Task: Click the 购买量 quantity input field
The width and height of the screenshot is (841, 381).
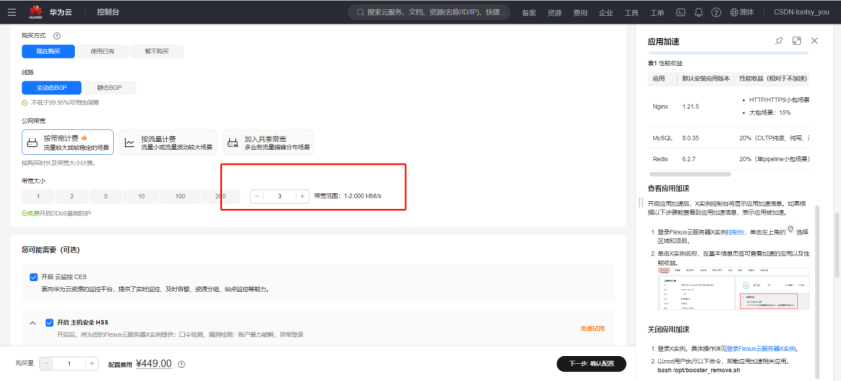Action: [x=69, y=364]
